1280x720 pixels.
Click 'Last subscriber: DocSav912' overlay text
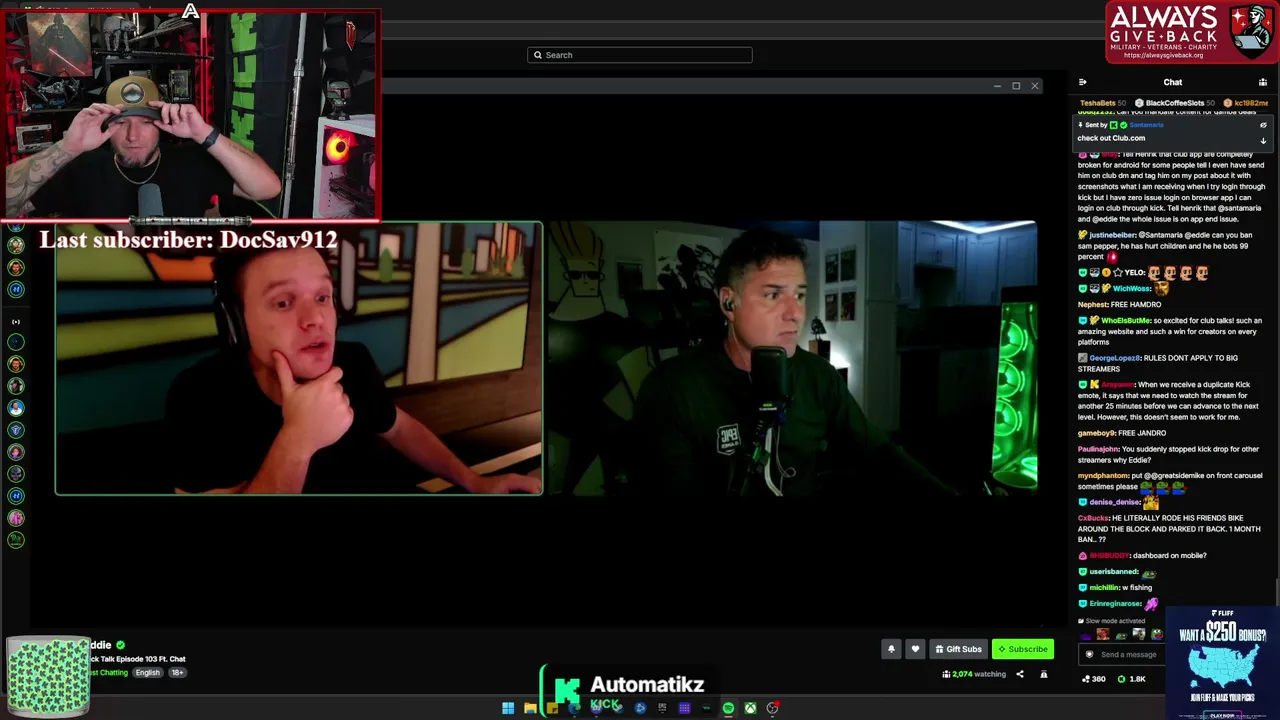189,240
